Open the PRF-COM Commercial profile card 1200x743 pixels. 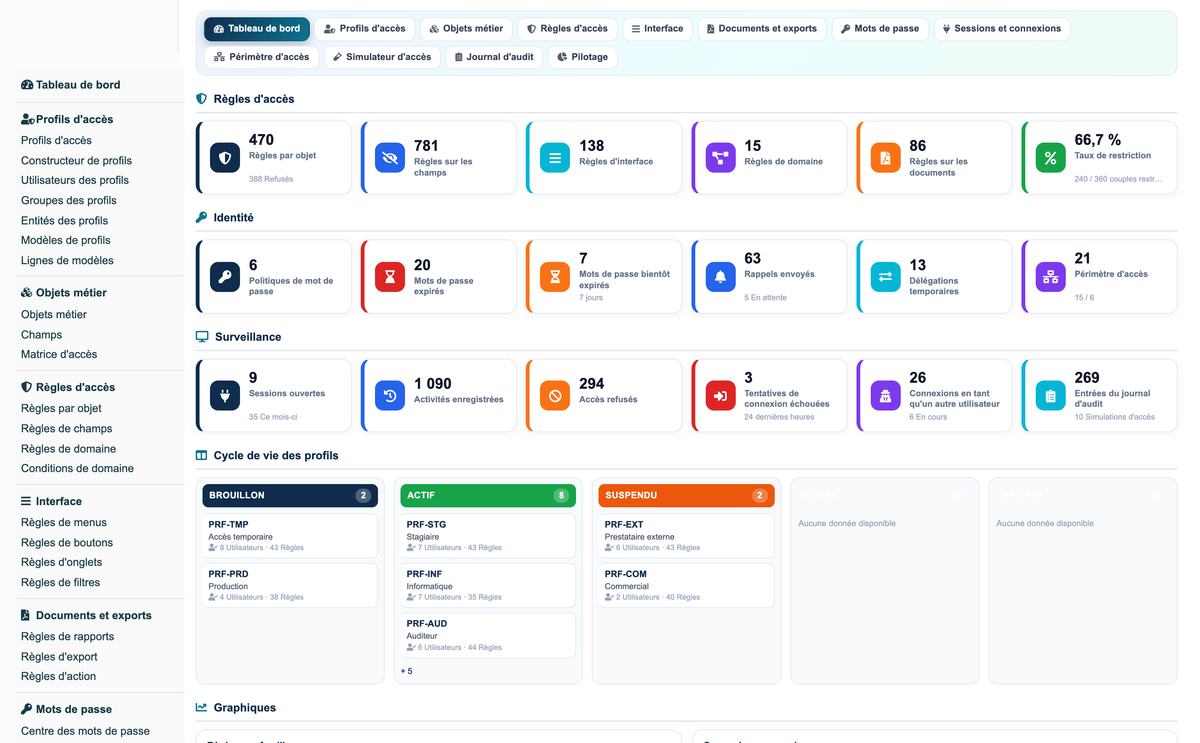[x=686, y=585]
